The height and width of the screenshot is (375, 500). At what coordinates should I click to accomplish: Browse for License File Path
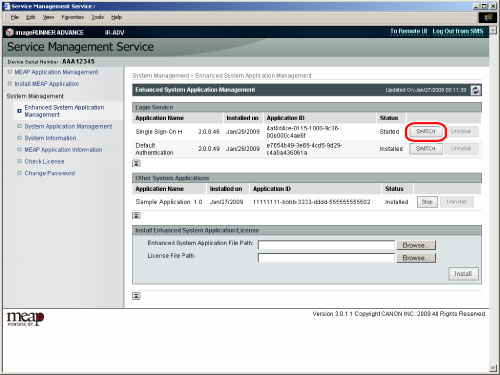coord(416,258)
